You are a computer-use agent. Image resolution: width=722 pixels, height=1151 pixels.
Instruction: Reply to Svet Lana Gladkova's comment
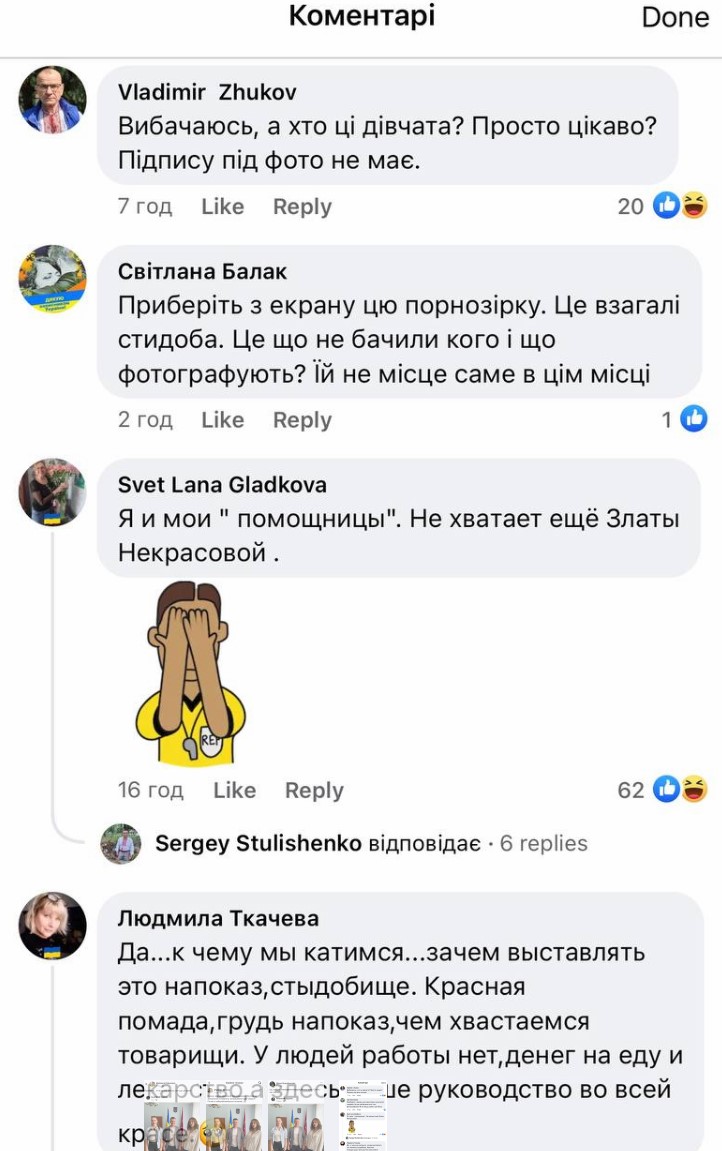click(314, 790)
